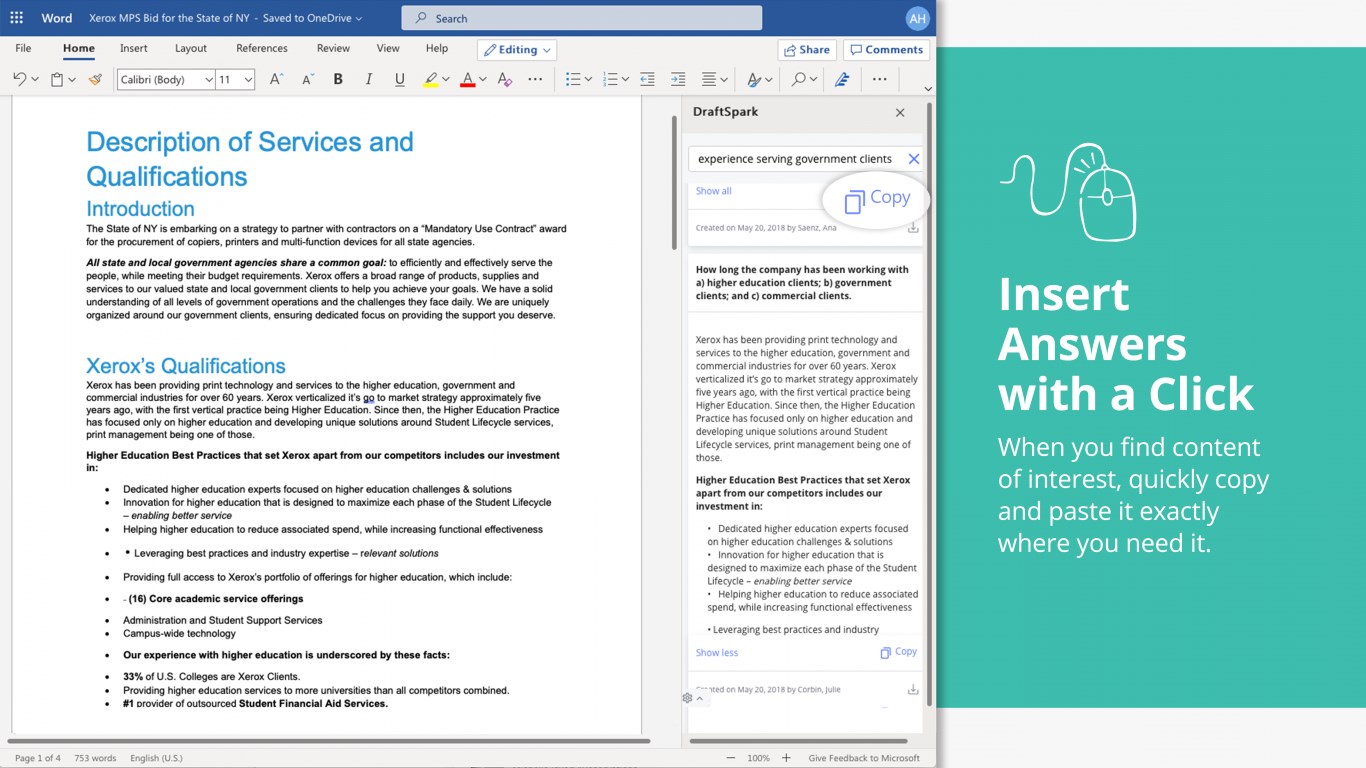
Task: Zoom out with the minus button
Action: pyautogui.click(x=730, y=758)
